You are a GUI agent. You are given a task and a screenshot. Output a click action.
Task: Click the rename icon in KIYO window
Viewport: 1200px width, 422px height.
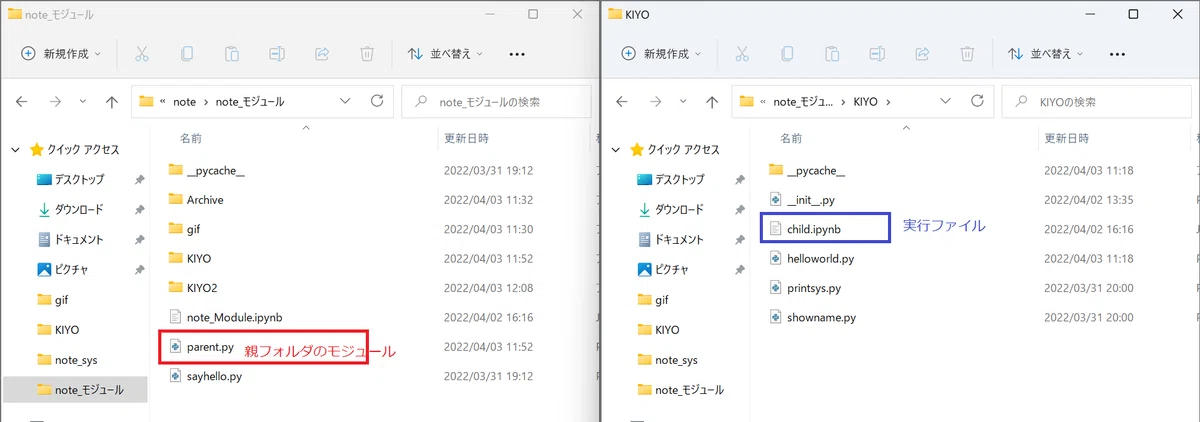pyautogui.click(x=877, y=54)
